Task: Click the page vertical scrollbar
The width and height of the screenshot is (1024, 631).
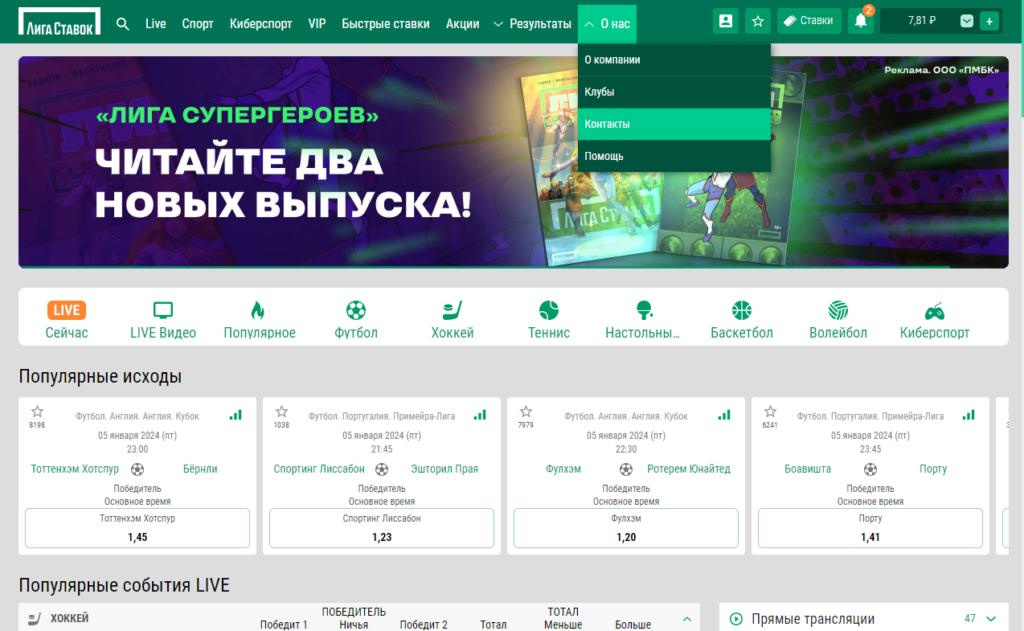Action: pyautogui.click(x=1021, y=59)
